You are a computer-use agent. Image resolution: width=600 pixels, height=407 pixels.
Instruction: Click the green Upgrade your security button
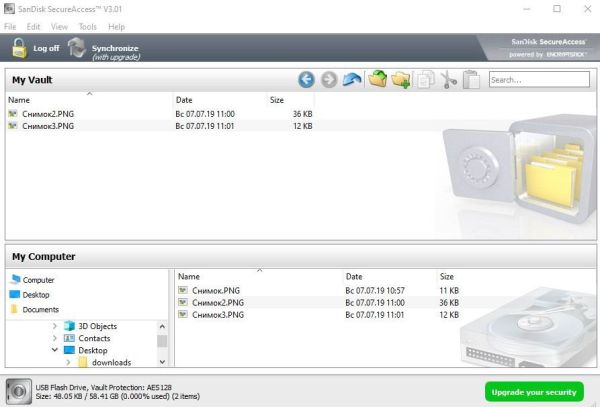pyautogui.click(x=534, y=389)
